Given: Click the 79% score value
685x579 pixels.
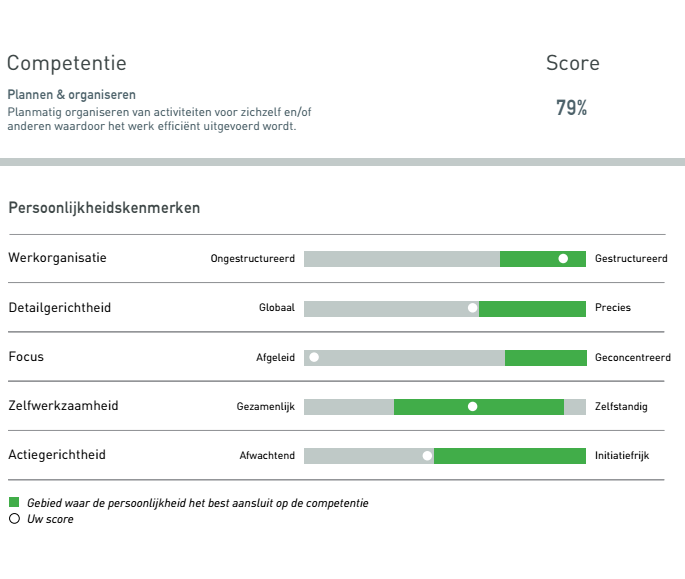Looking at the screenshot, I should tap(571, 107).
